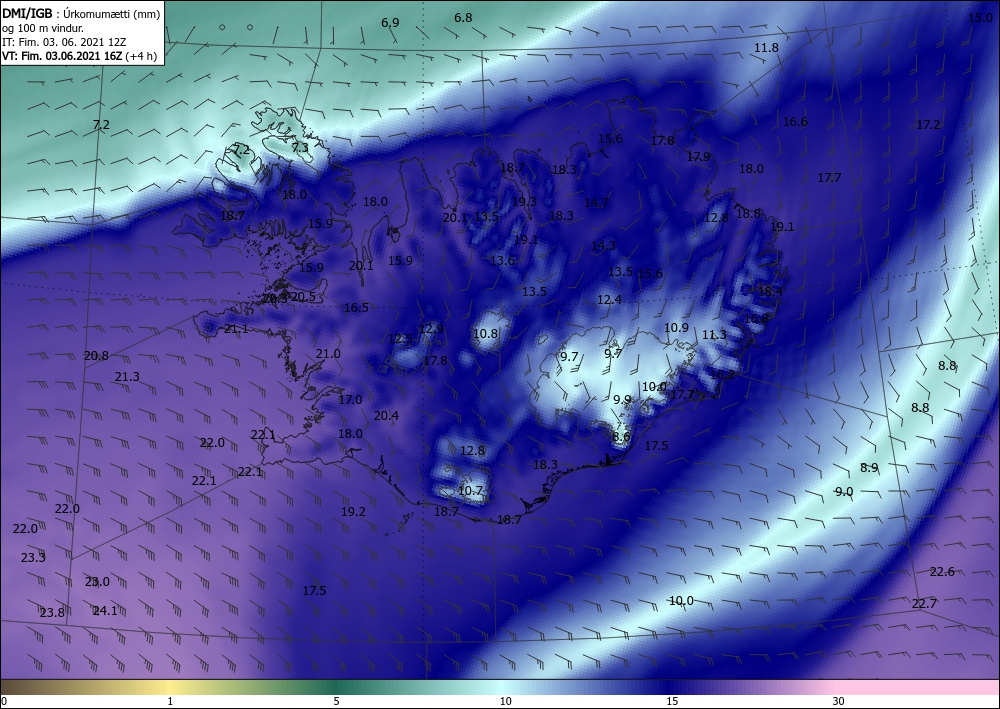Screen dimensions: 1000x709
Task: Click the 24.1 value label
Action: [105, 611]
